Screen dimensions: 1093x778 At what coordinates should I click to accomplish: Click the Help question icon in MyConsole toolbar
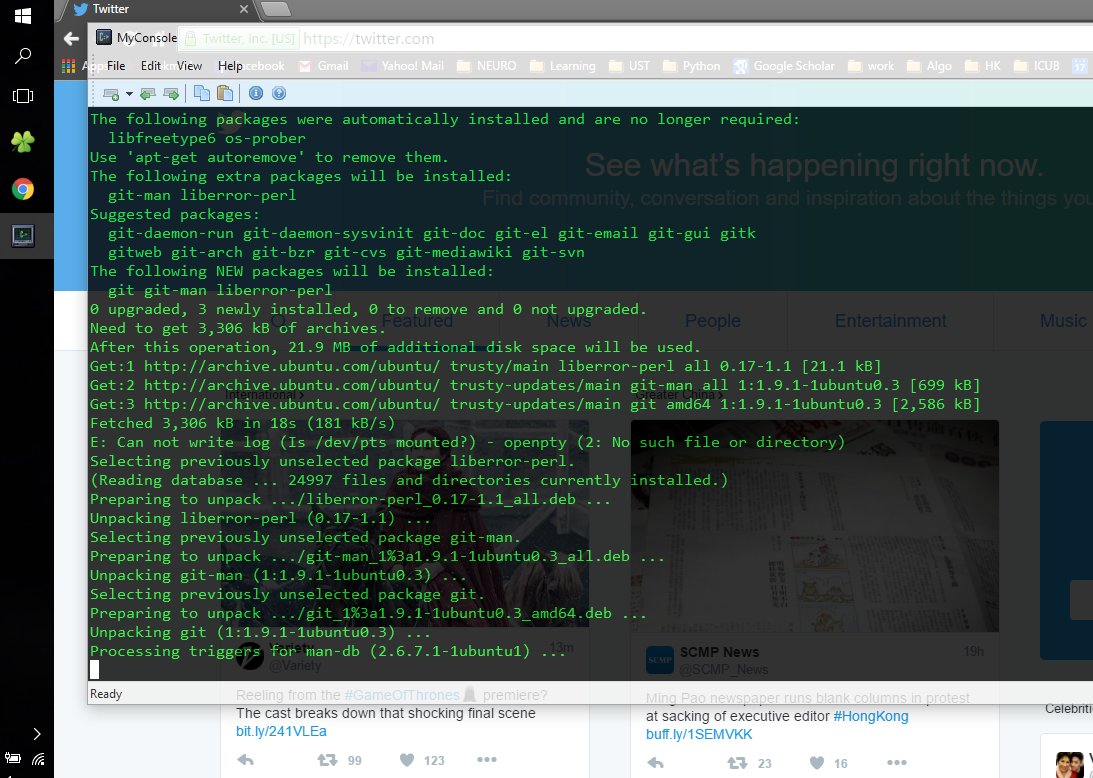(x=279, y=93)
